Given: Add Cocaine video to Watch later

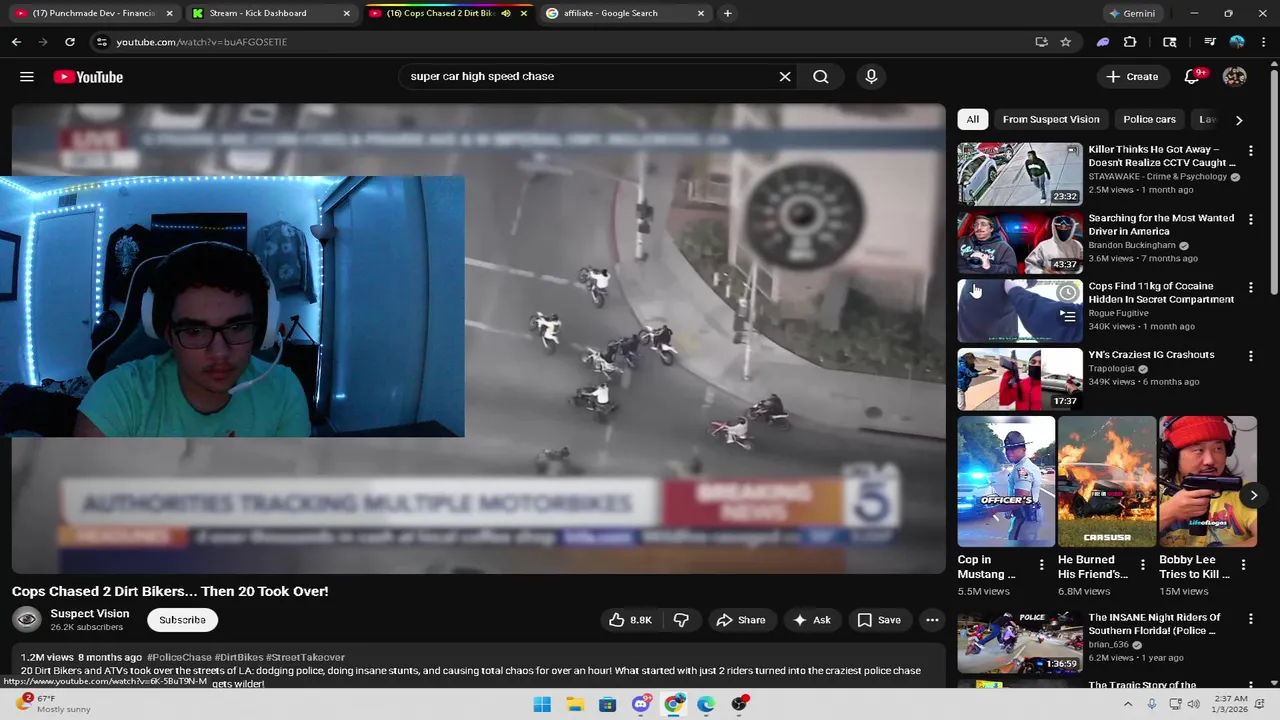Looking at the screenshot, I should tap(1068, 293).
